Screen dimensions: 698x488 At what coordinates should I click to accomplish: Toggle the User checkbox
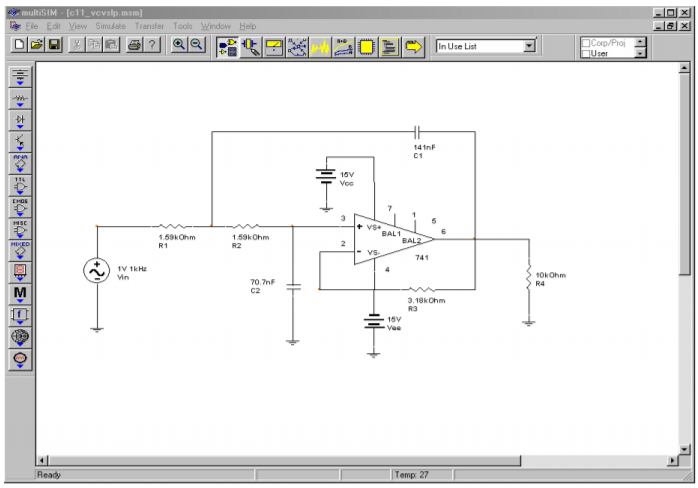[x=586, y=53]
